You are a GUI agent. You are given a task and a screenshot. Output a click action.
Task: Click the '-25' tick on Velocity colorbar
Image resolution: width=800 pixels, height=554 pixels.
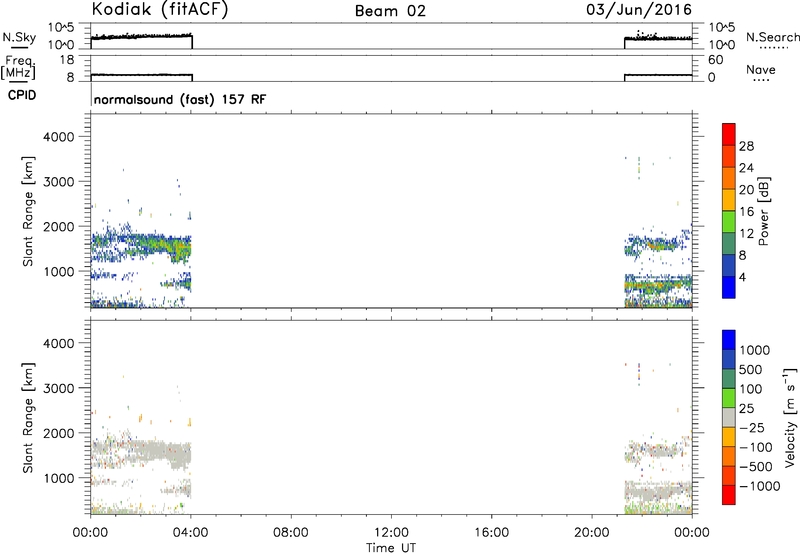coord(752,427)
